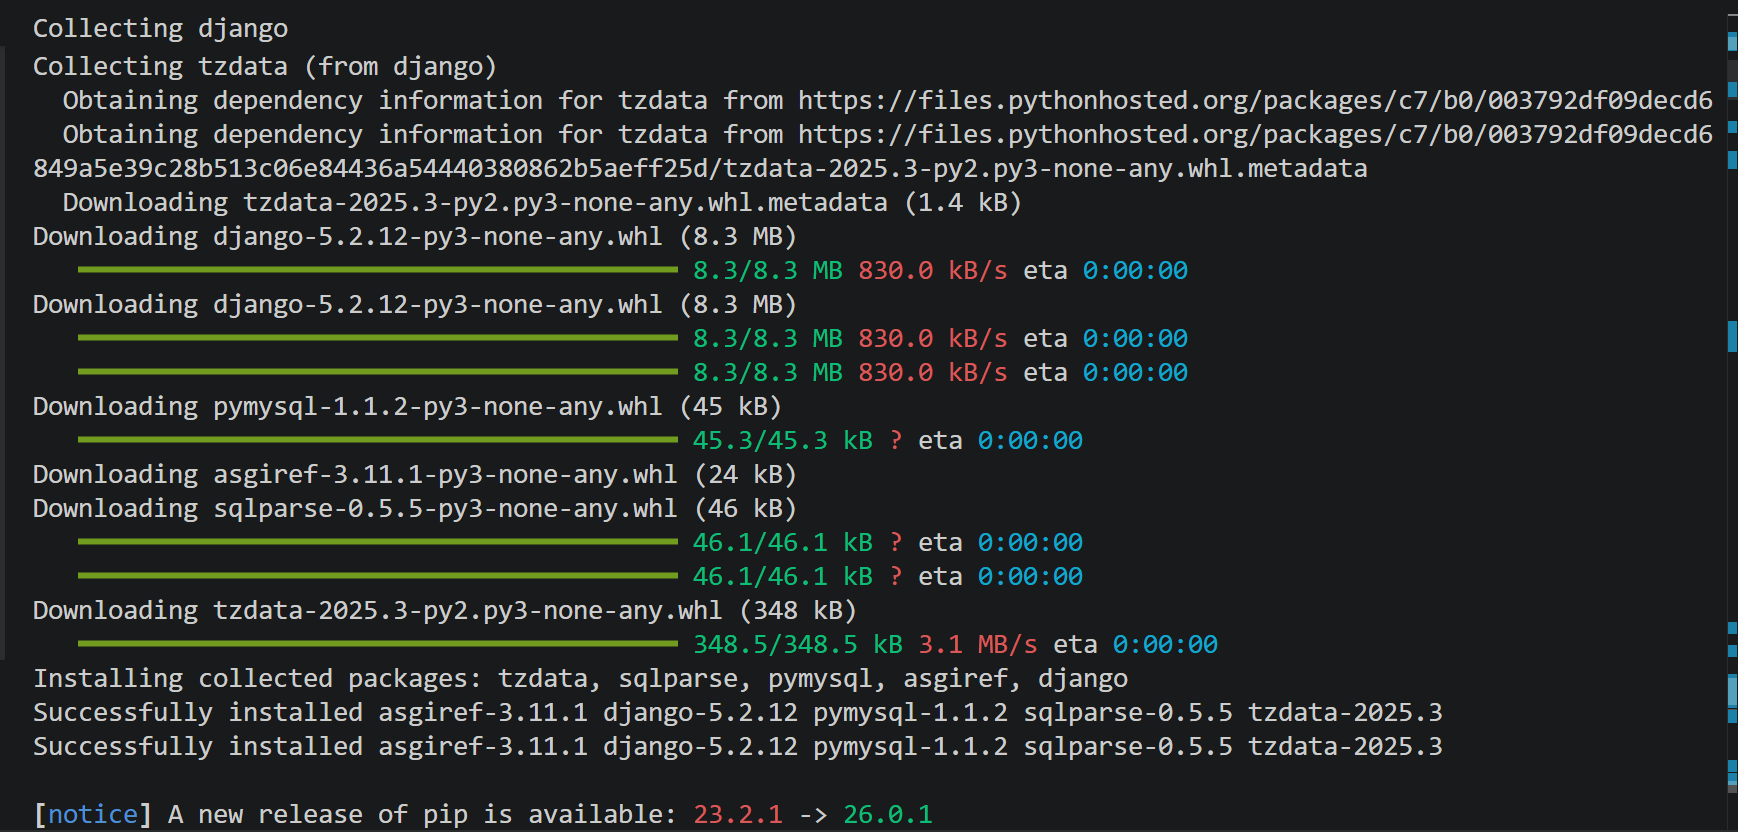Click "Downloading tzdata-2025.3-py2.py3-none-any.whl (348 kB)" line

click(445, 610)
